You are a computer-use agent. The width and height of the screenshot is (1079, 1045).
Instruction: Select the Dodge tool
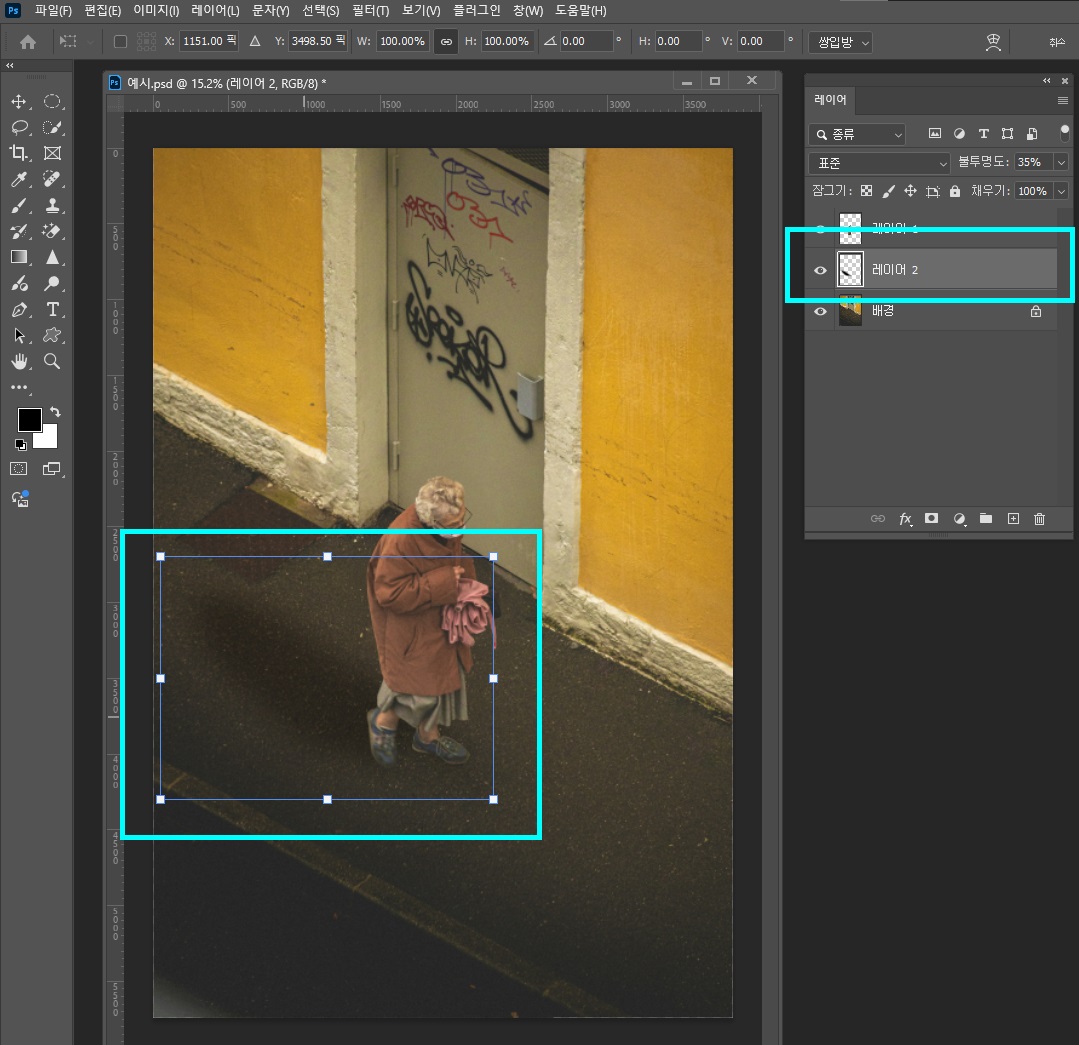tap(52, 283)
